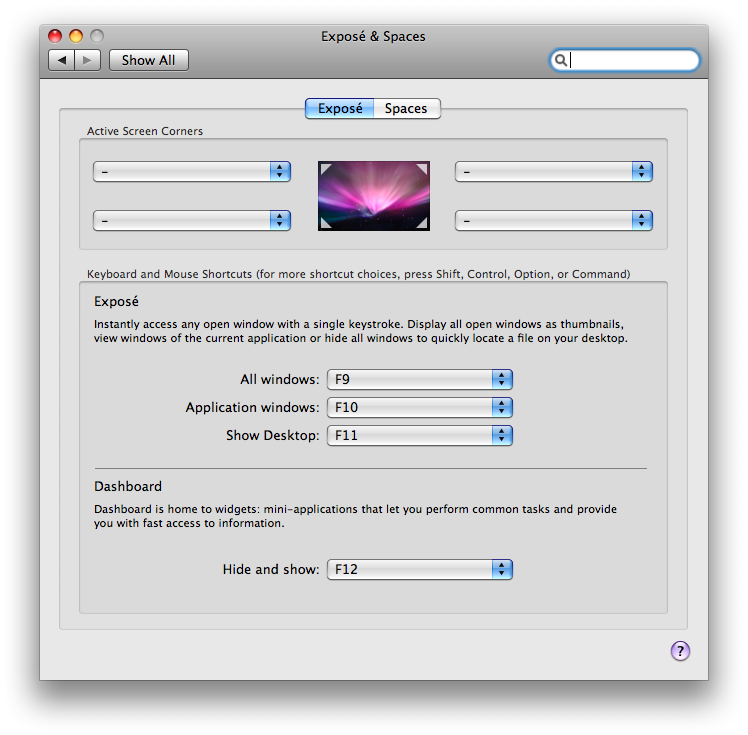Expand the All windows F9 shortcut dropdown
The width and height of the screenshot is (748, 735).
click(420, 379)
